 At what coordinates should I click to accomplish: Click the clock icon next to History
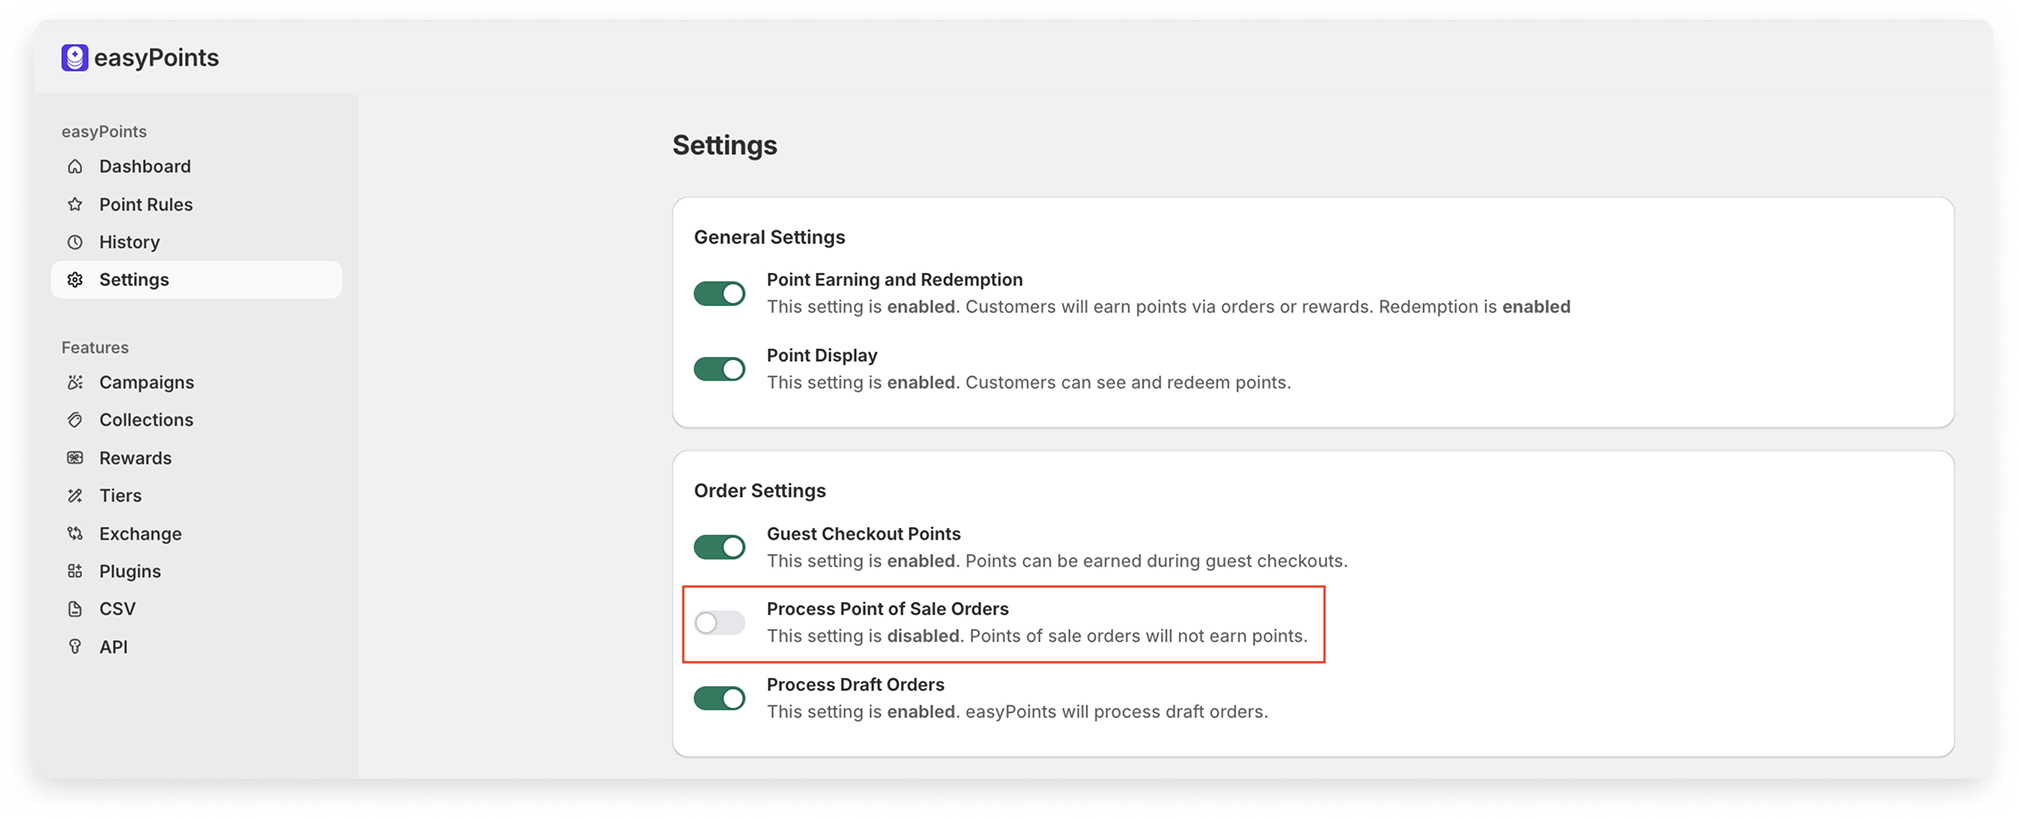pos(75,242)
